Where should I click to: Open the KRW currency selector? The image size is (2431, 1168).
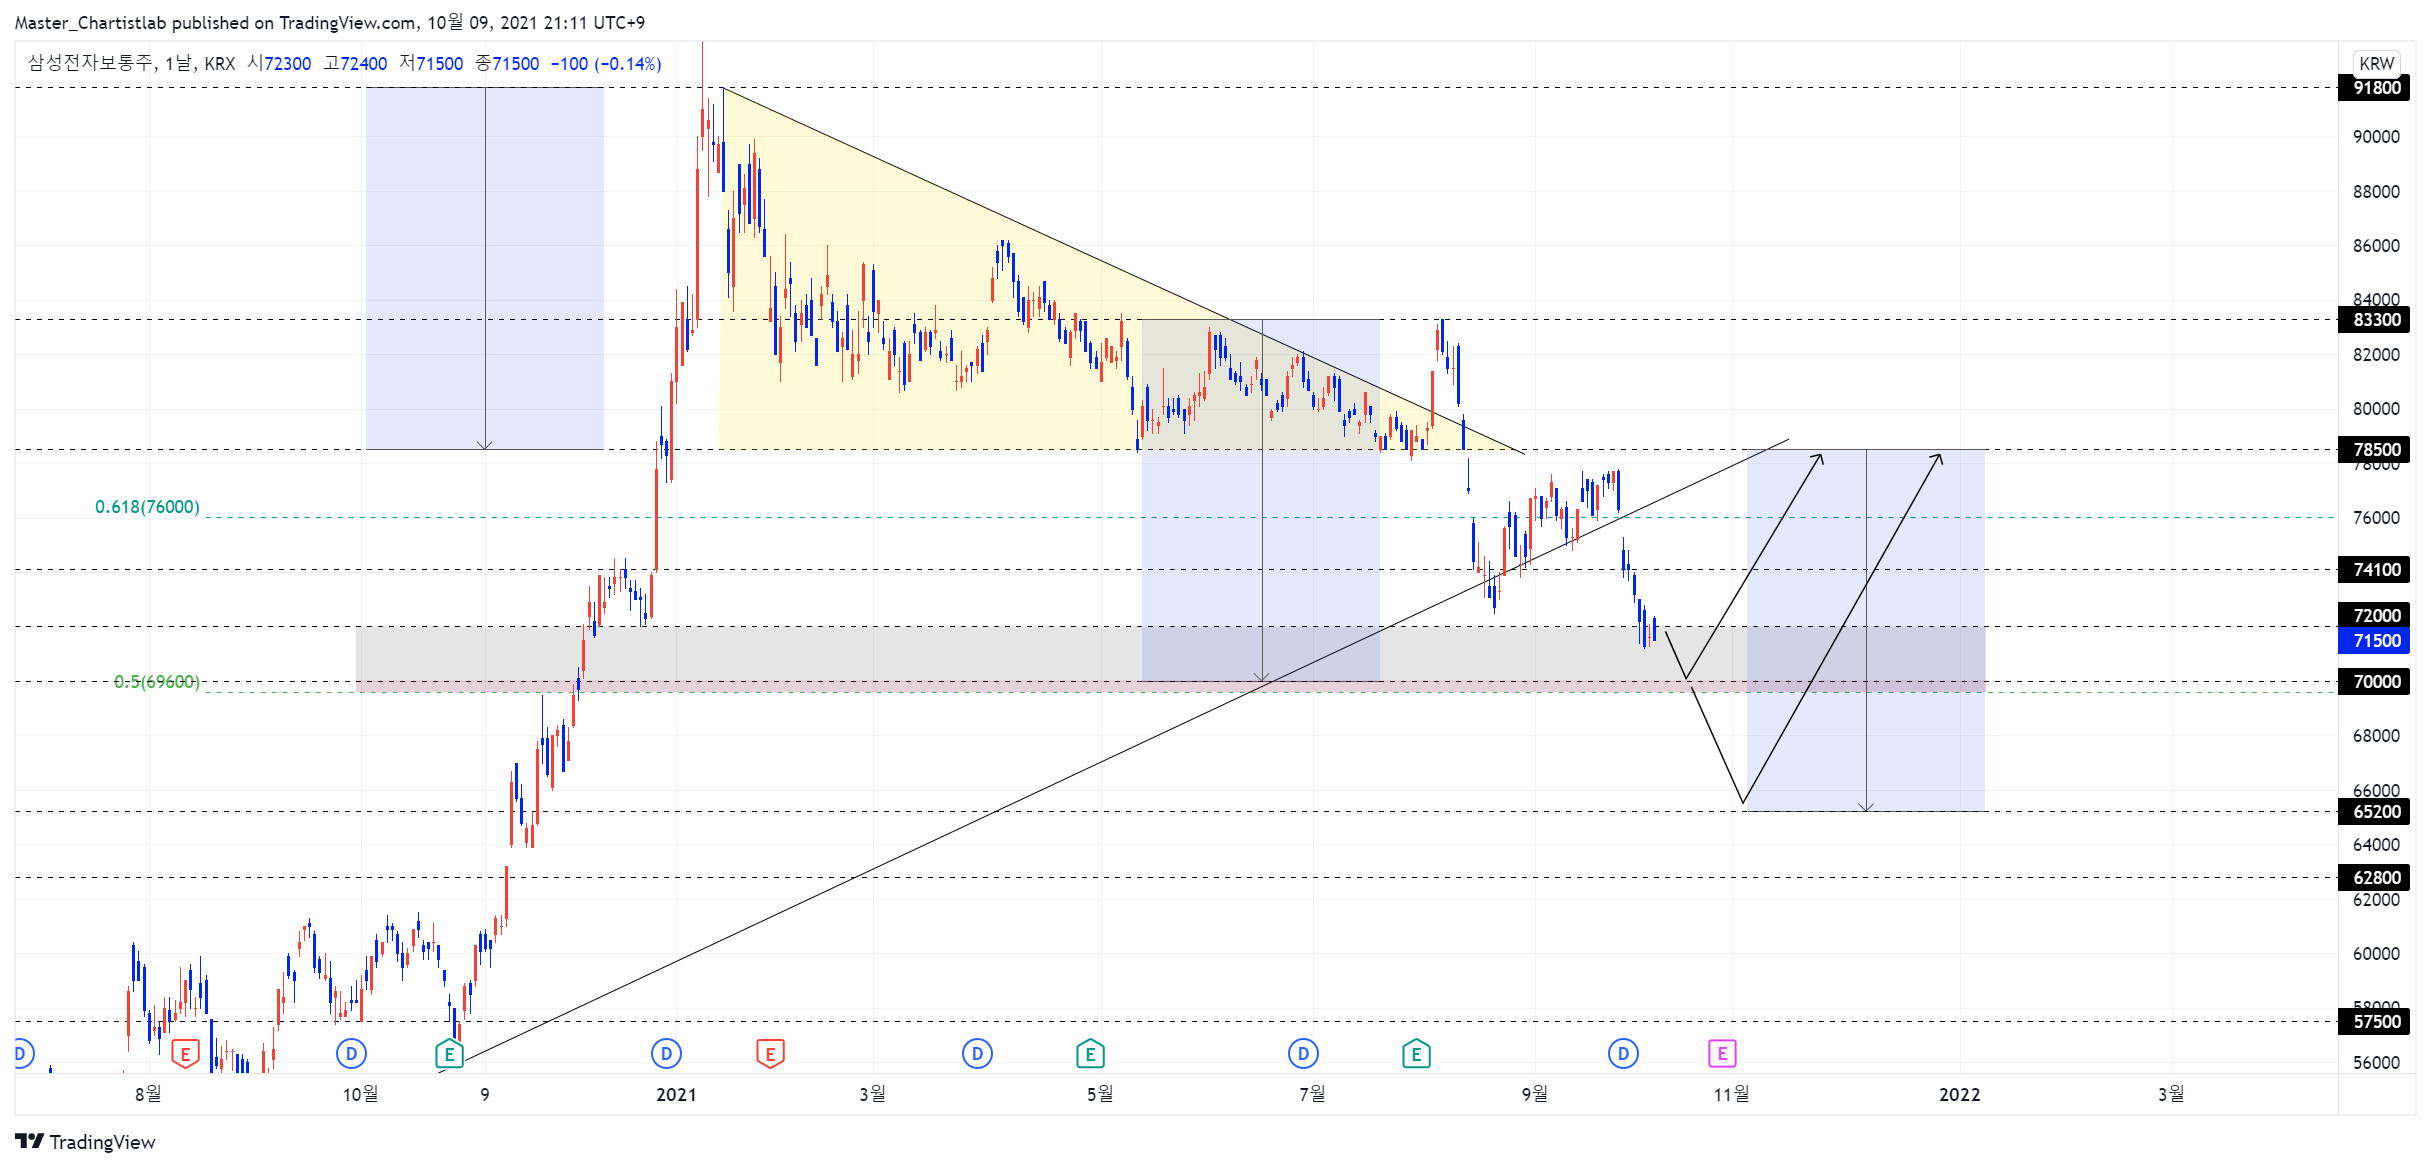pyautogui.click(x=2376, y=63)
